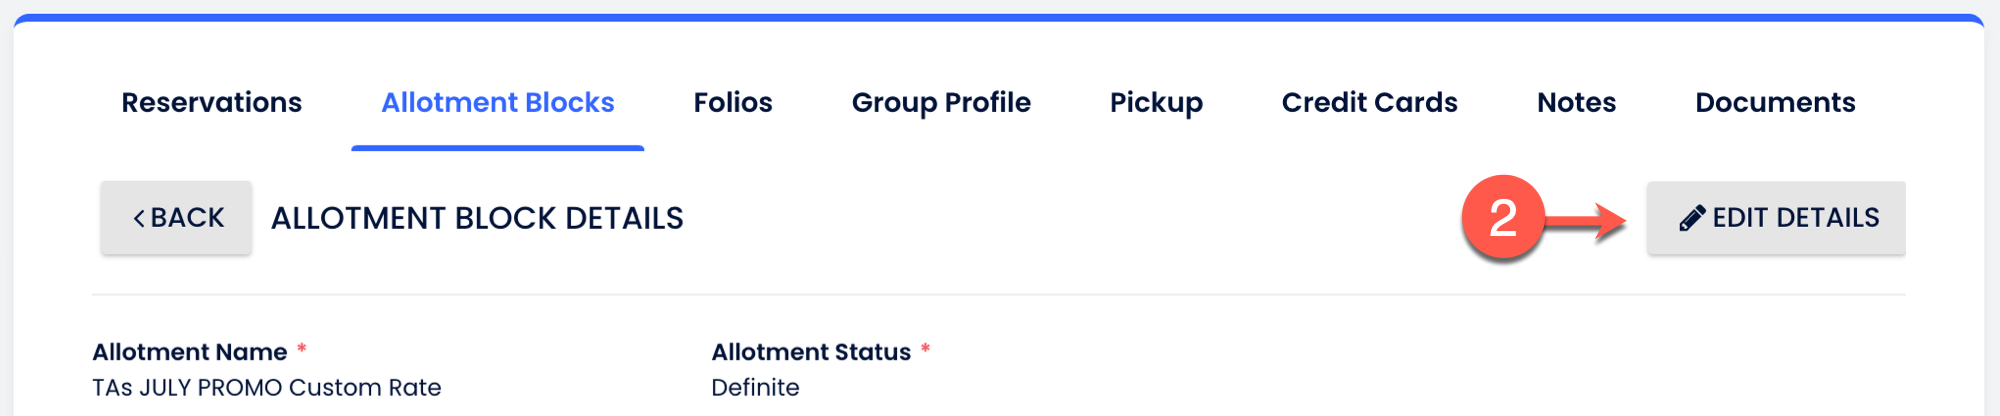The height and width of the screenshot is (416, 2000).
Task: Click the Definite allotment status value
Action: 755,387
